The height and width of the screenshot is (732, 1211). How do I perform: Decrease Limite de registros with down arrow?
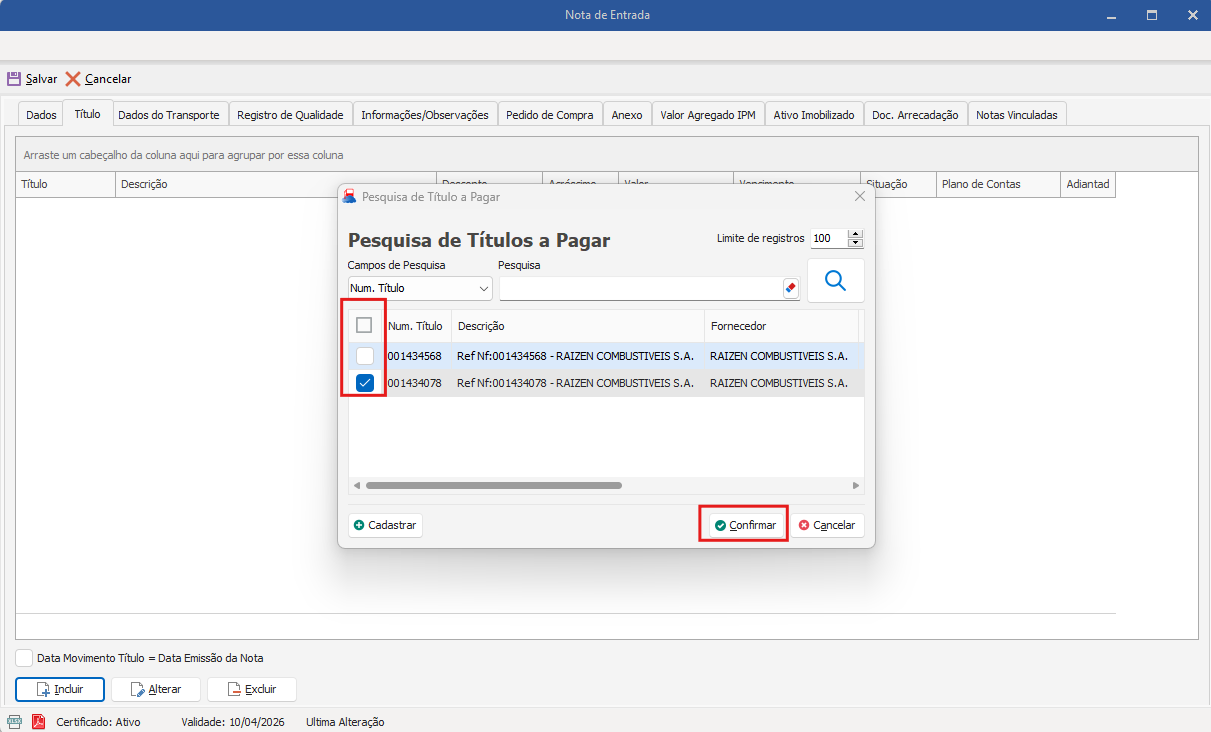855,243
